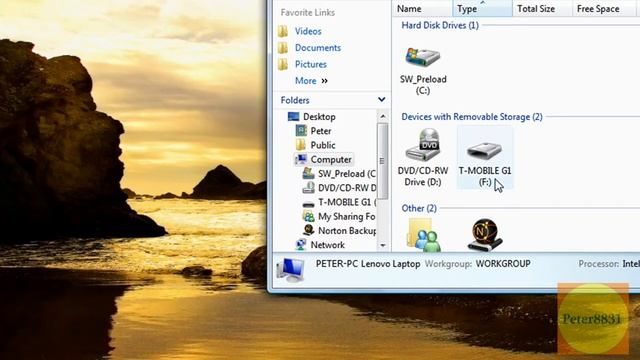Click the Documents folder icon in Favorite Links

[283, 48]
